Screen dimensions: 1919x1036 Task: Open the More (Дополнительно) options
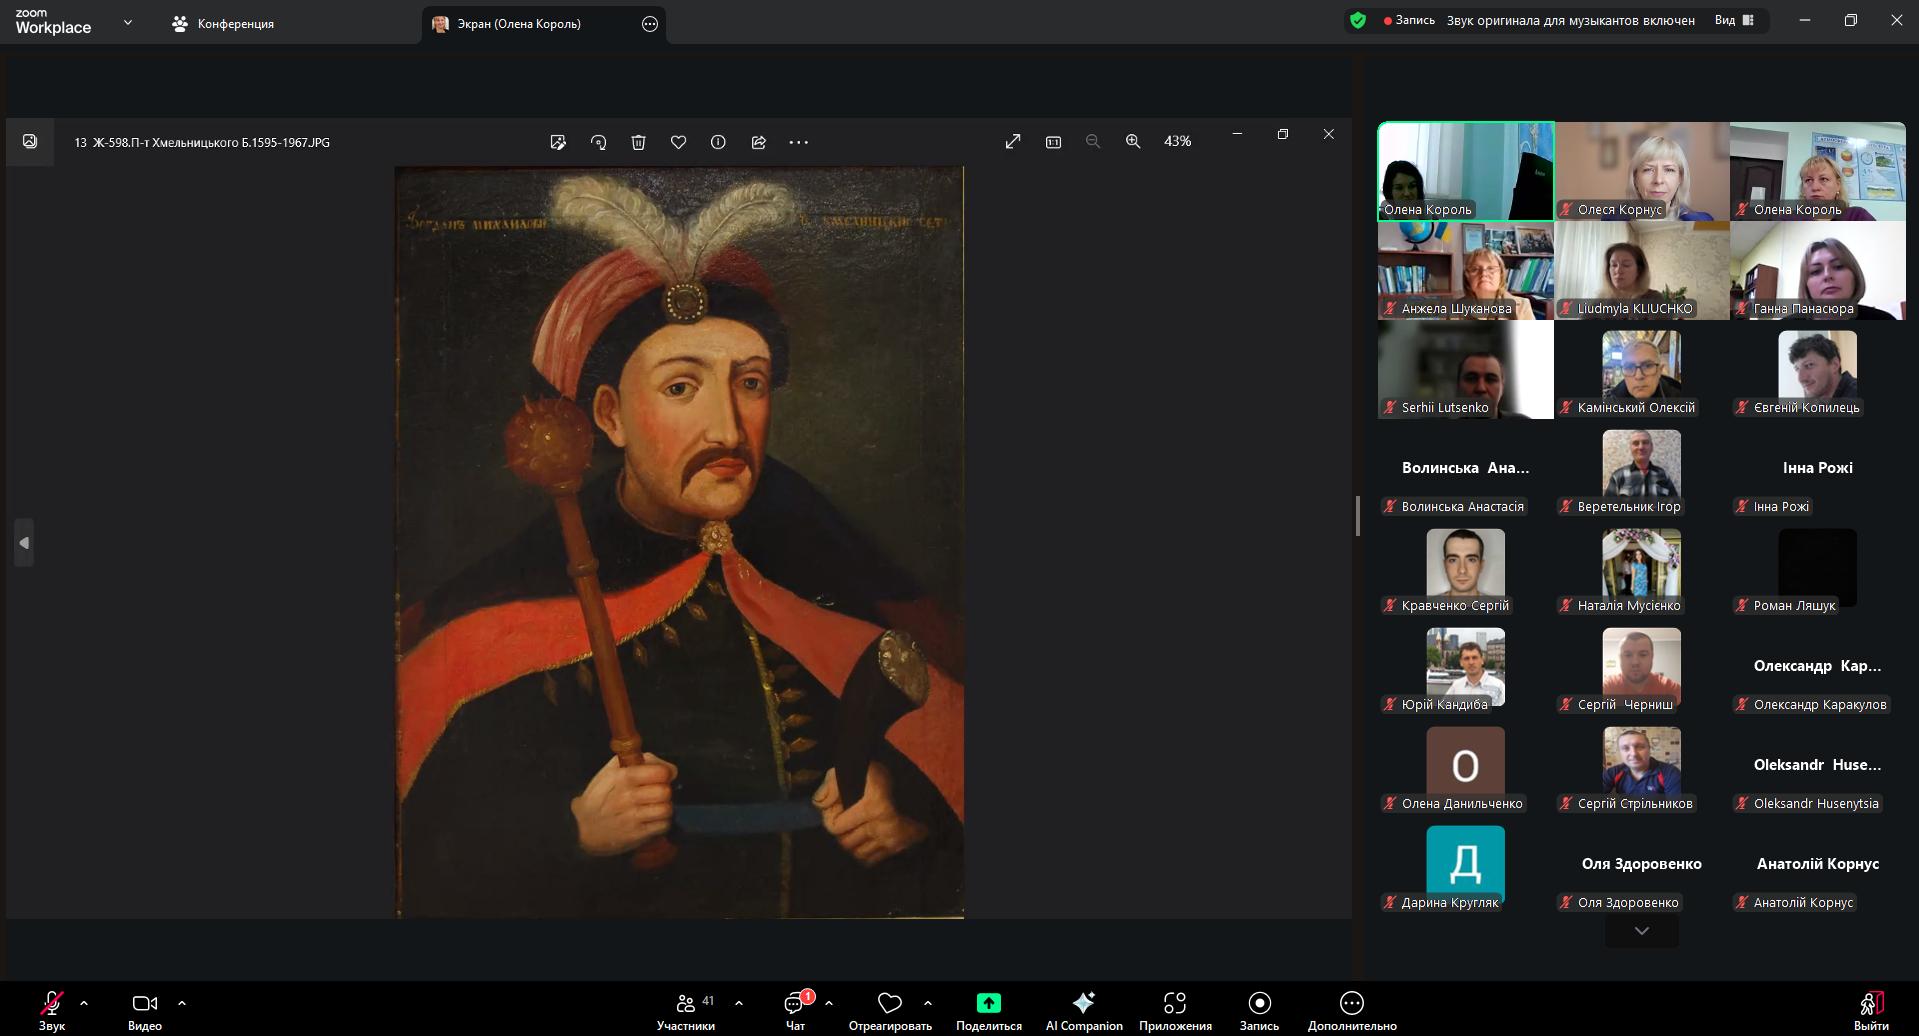(1351, 1003)
